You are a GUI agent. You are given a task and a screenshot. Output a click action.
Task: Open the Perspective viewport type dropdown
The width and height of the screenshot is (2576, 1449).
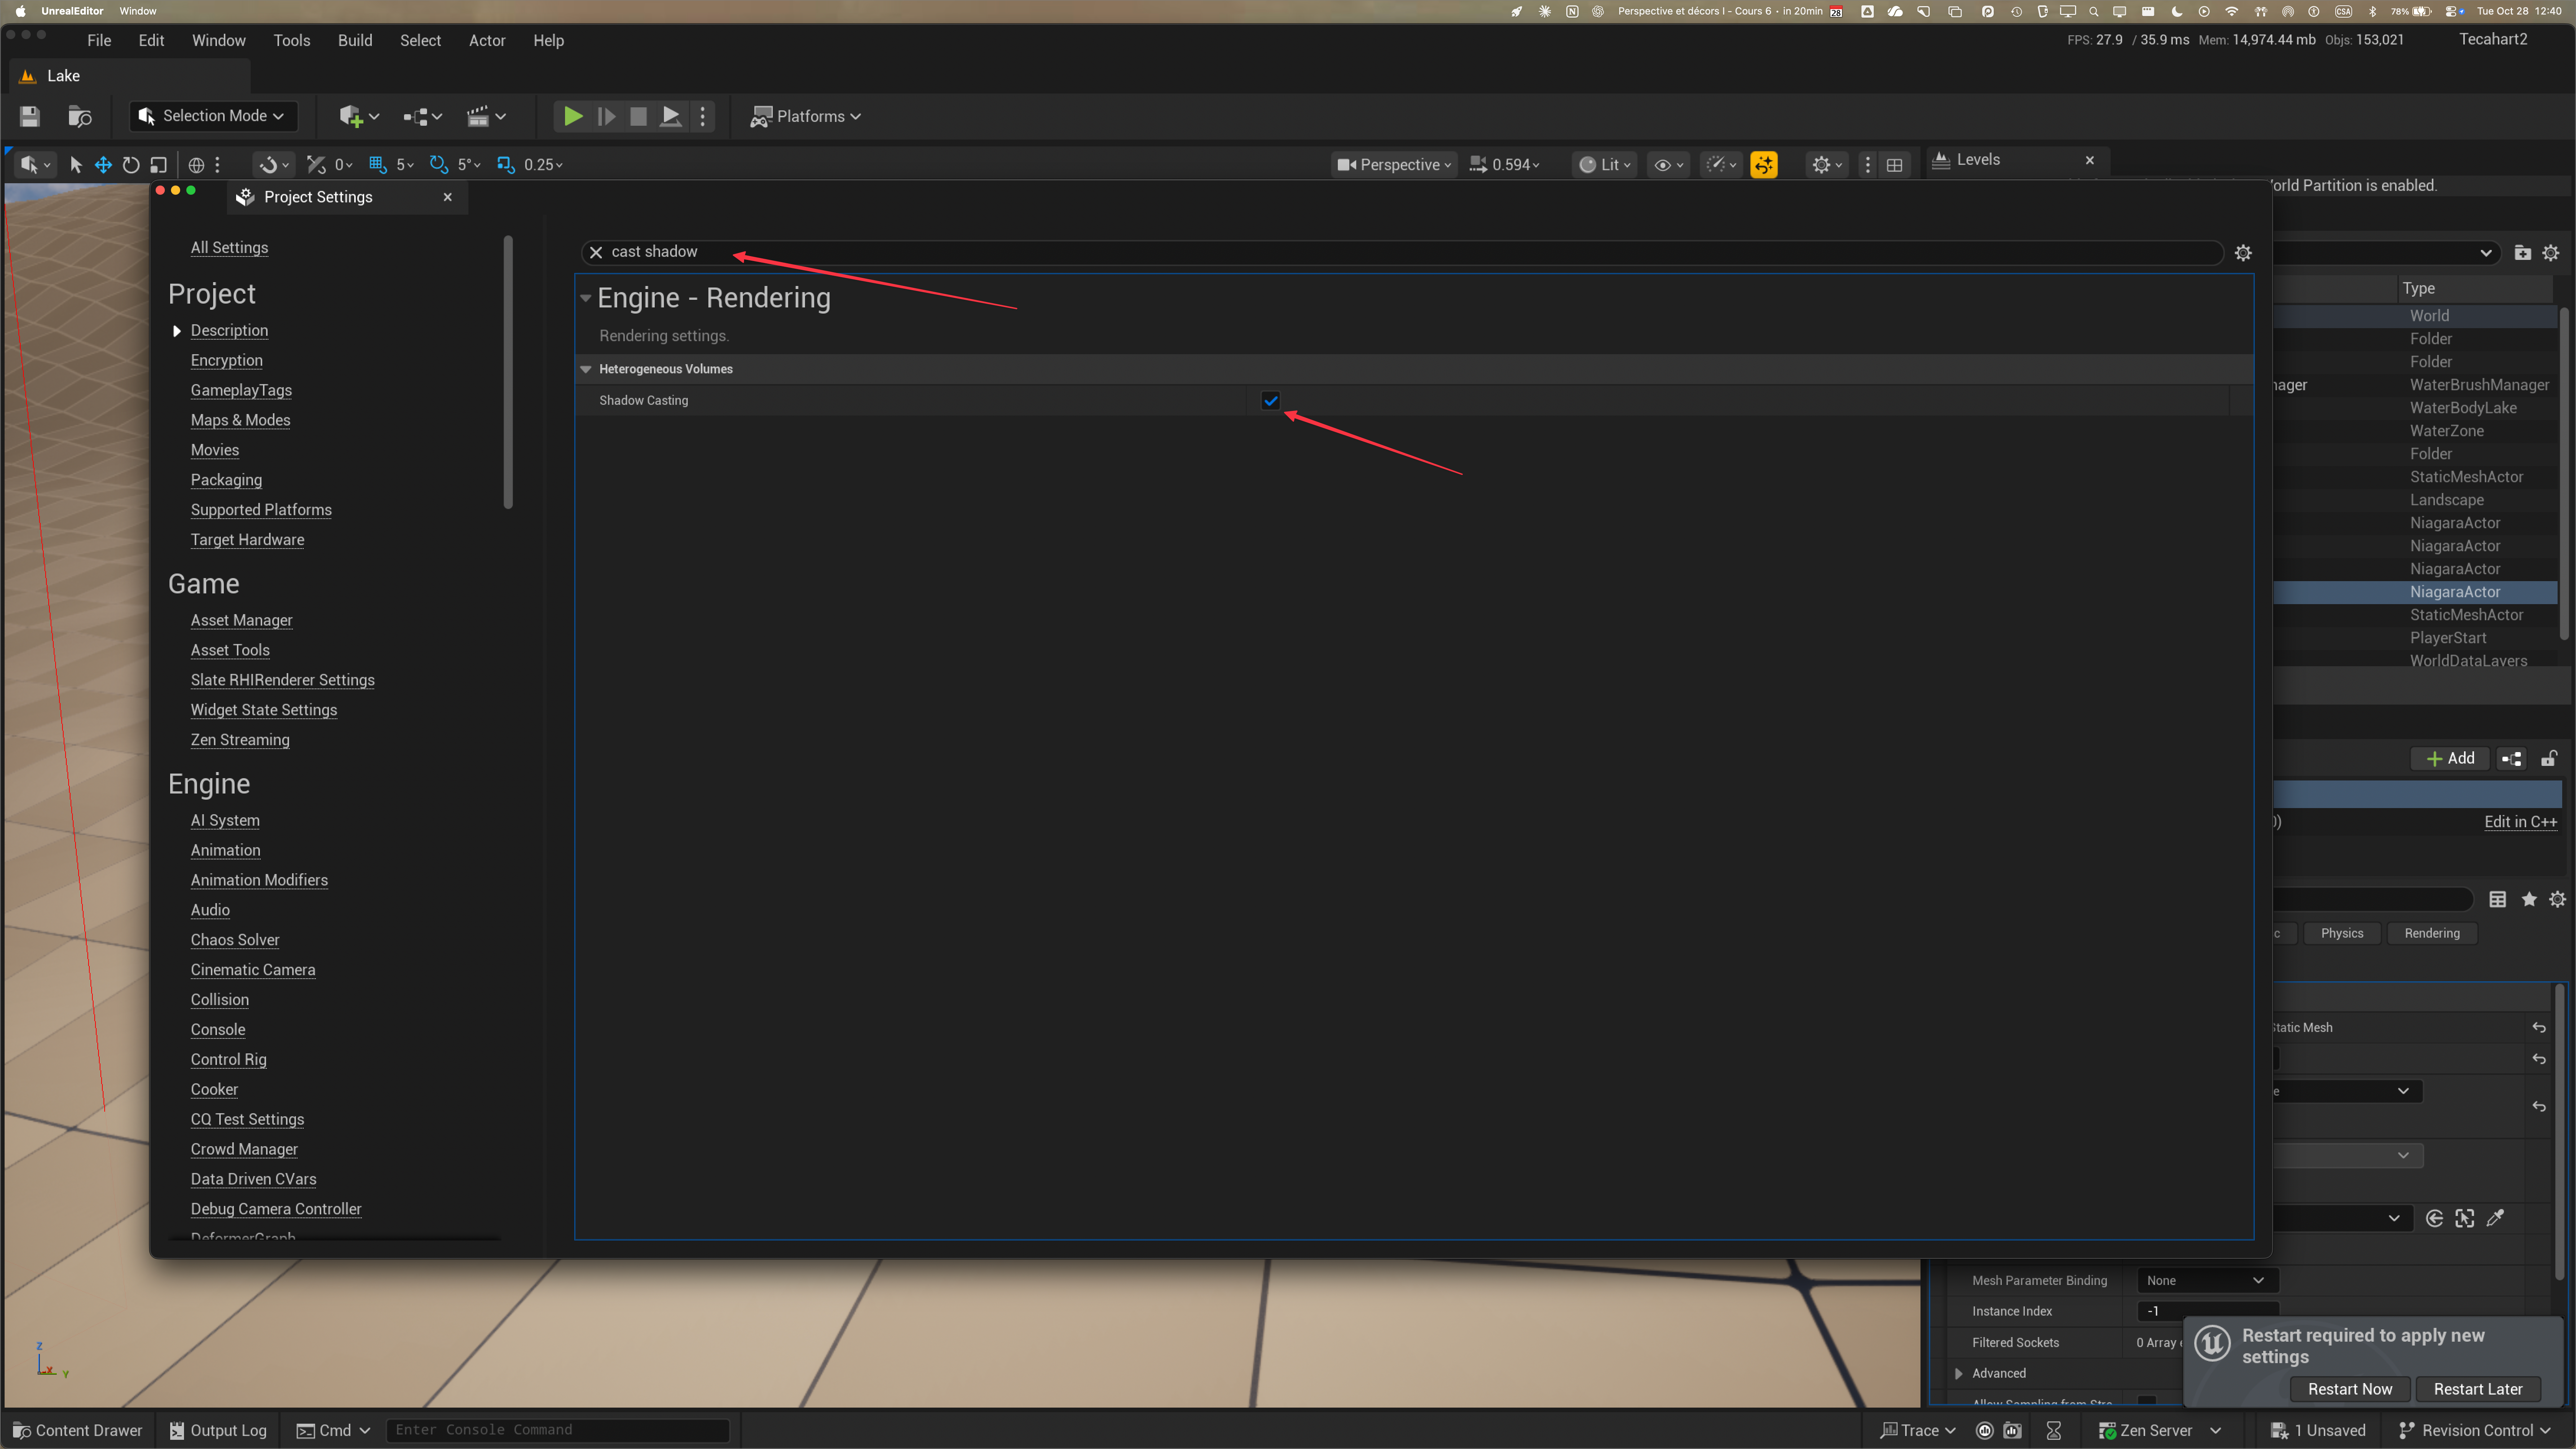[1394, 165]
